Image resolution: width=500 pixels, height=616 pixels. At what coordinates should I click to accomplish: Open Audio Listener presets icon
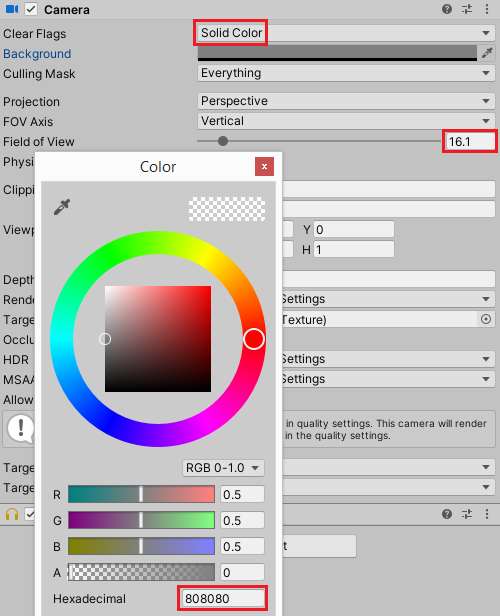(x=467, y=514)
